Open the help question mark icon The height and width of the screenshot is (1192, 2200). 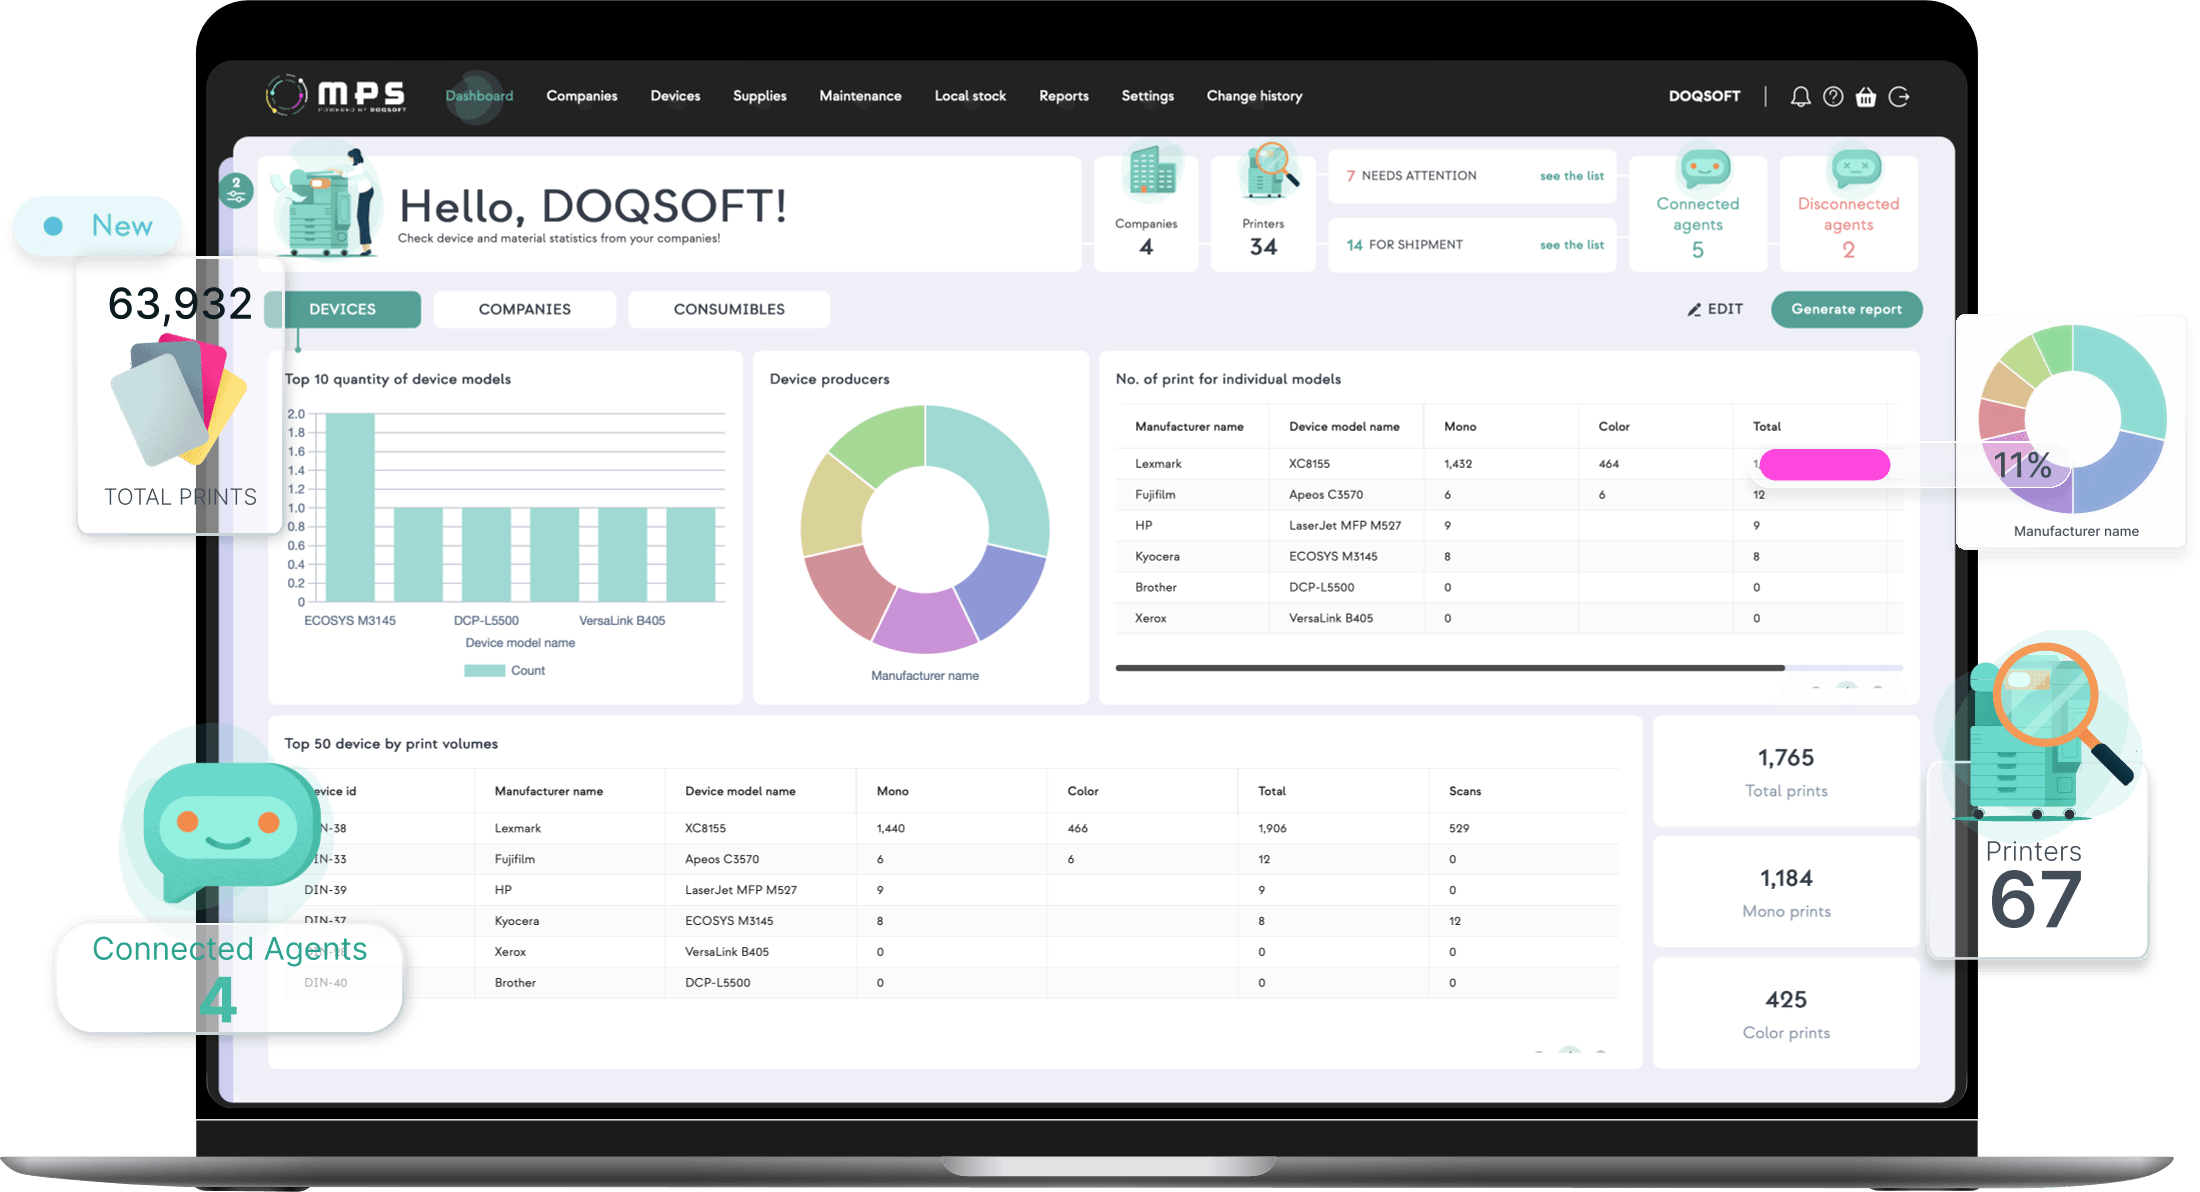pos(1833,96)
